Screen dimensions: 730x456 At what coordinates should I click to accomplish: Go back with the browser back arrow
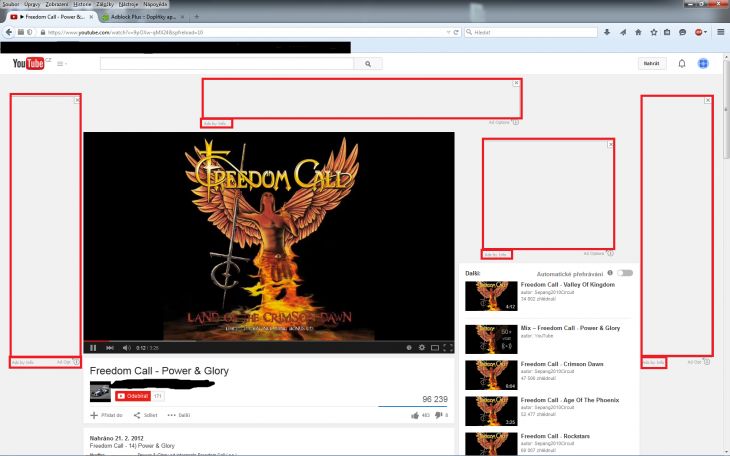pos(9,32)
